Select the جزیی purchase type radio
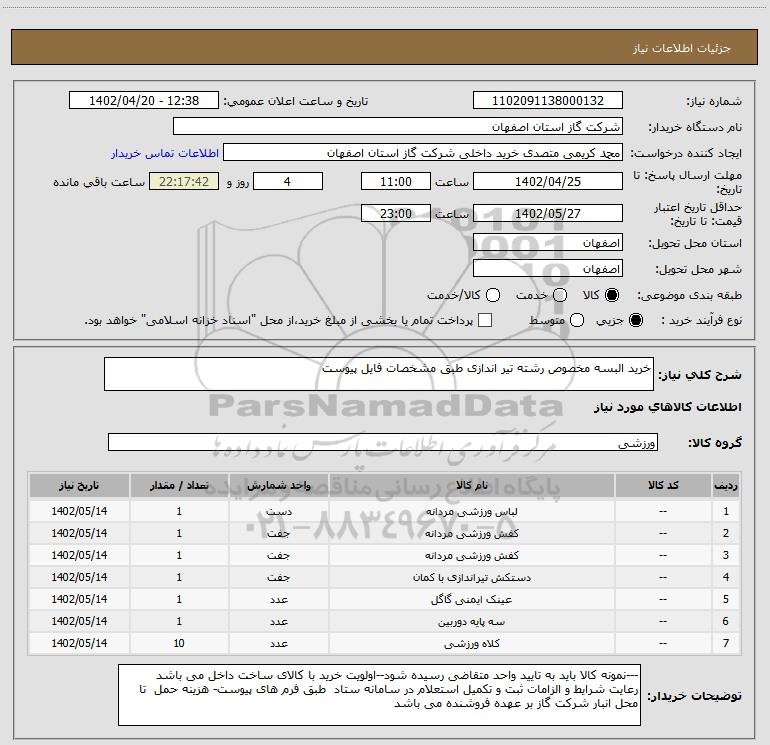 point(636,320)
